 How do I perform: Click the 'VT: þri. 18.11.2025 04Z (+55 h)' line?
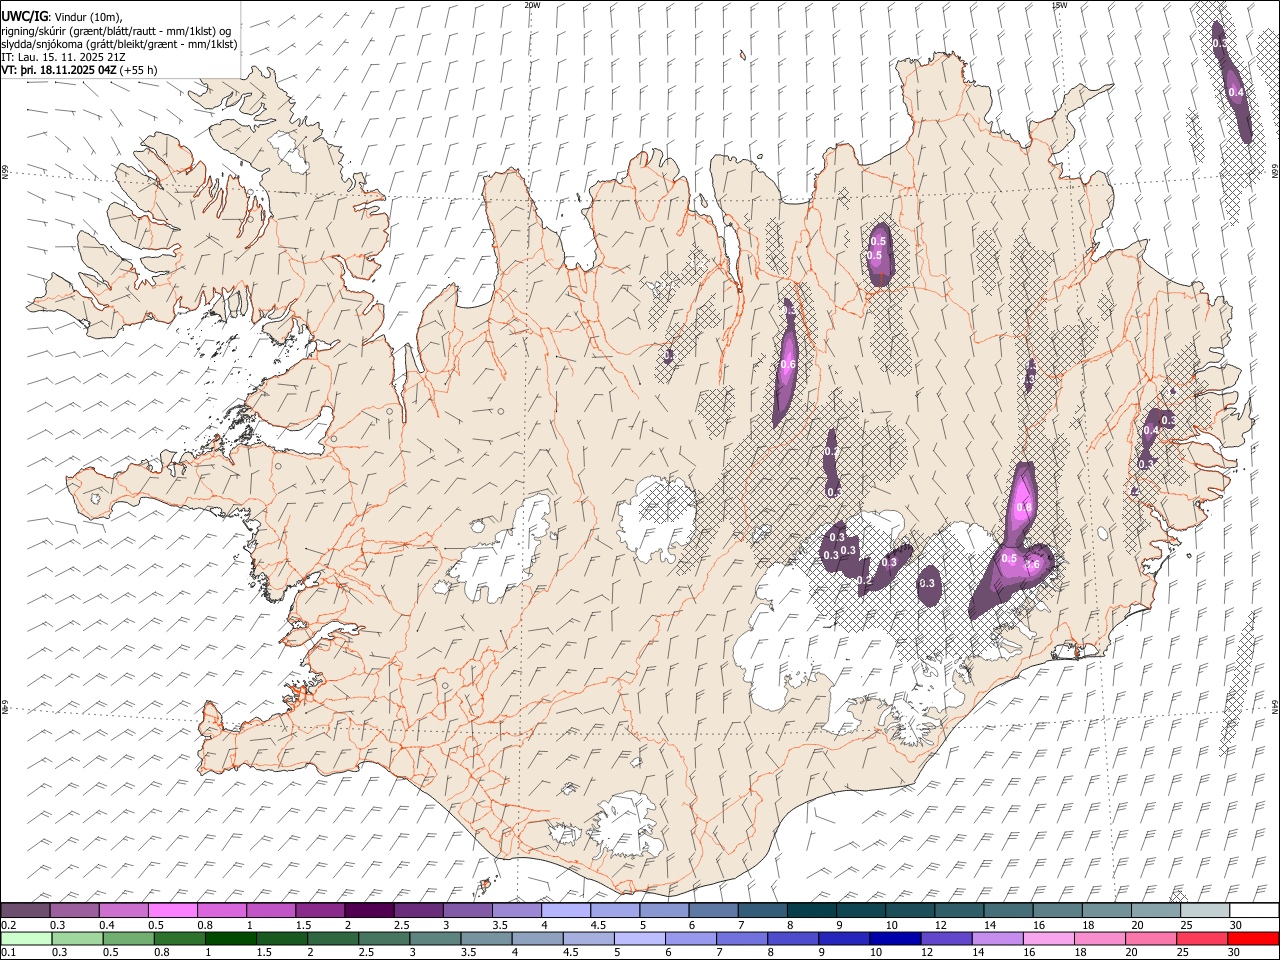(x=79, y=71)
